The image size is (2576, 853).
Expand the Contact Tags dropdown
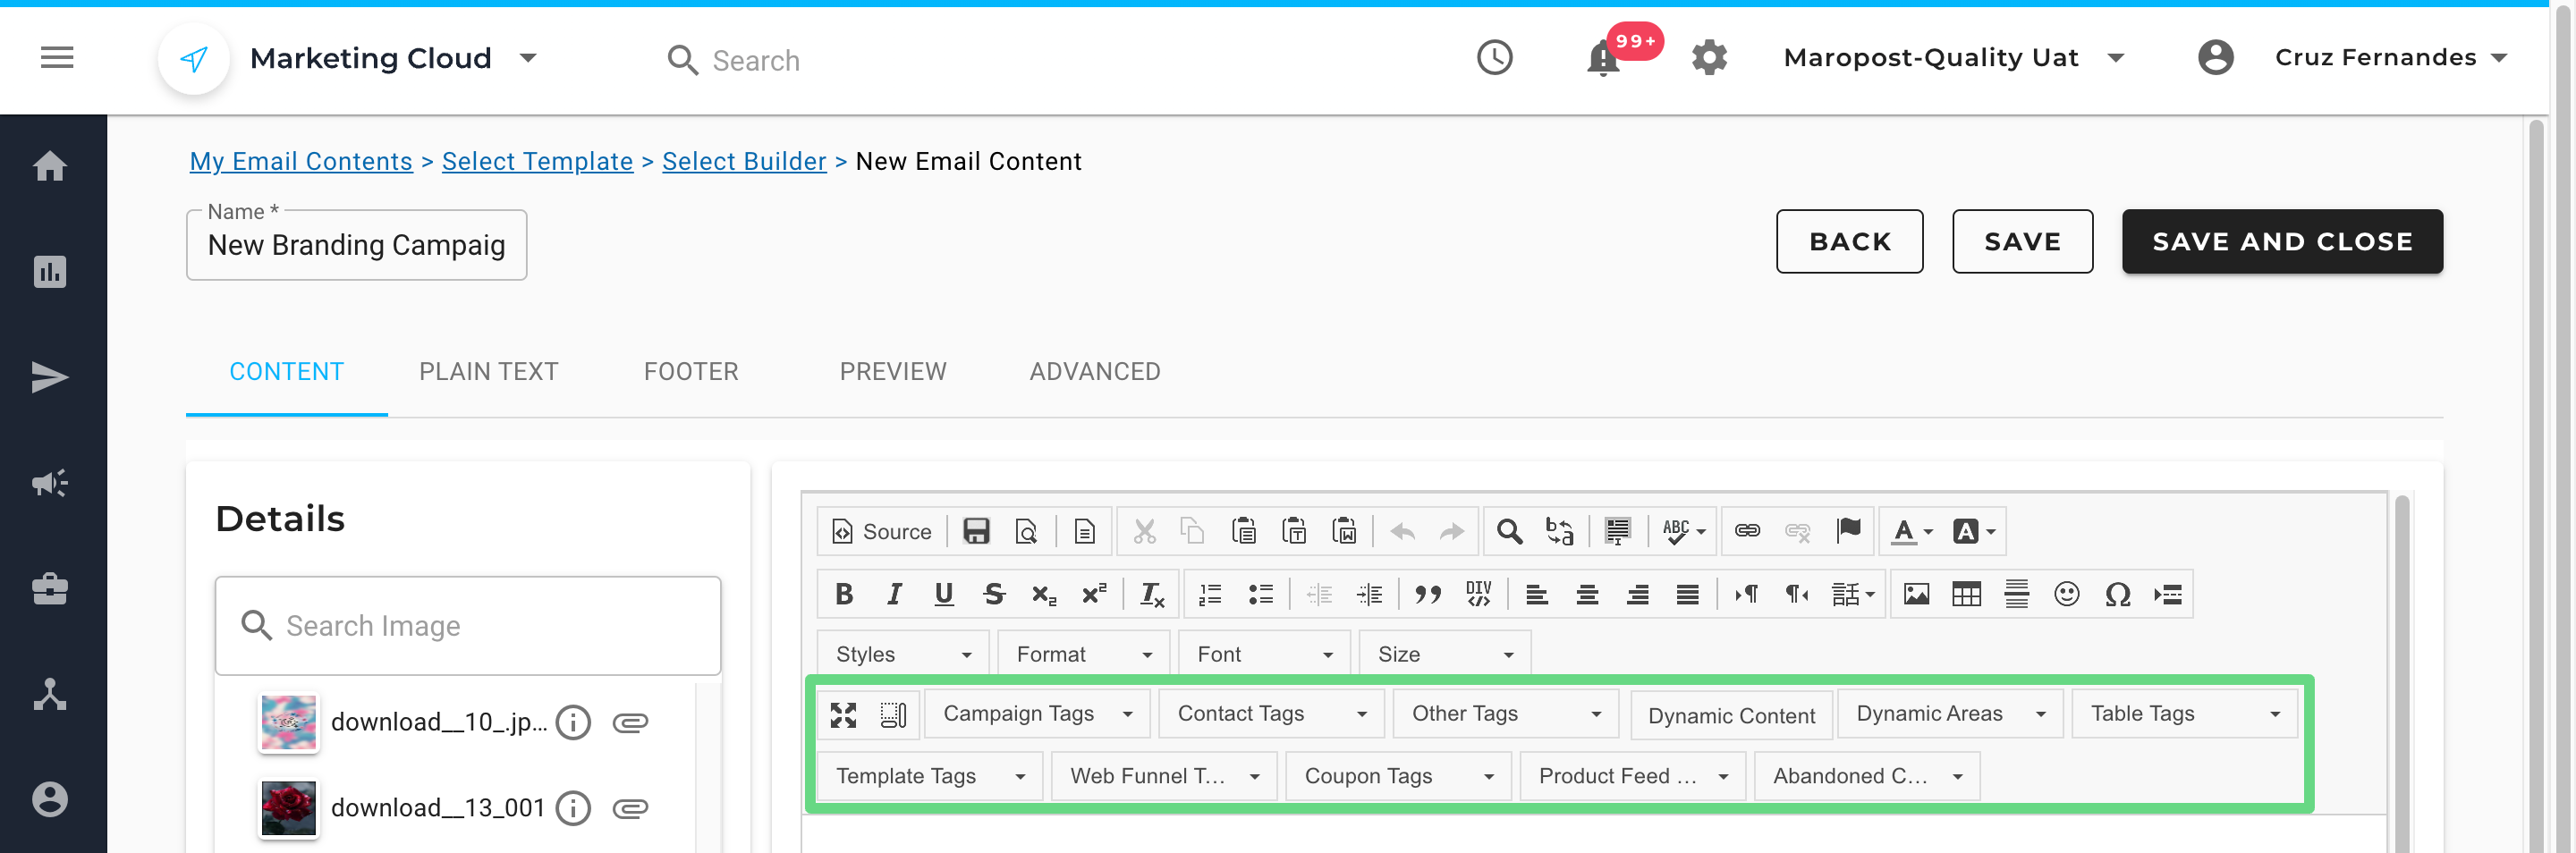pos(1271,714)
